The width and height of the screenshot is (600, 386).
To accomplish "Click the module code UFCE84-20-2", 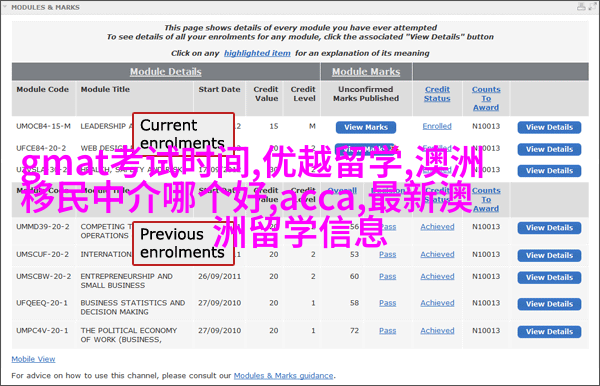I will pos(41,148).
